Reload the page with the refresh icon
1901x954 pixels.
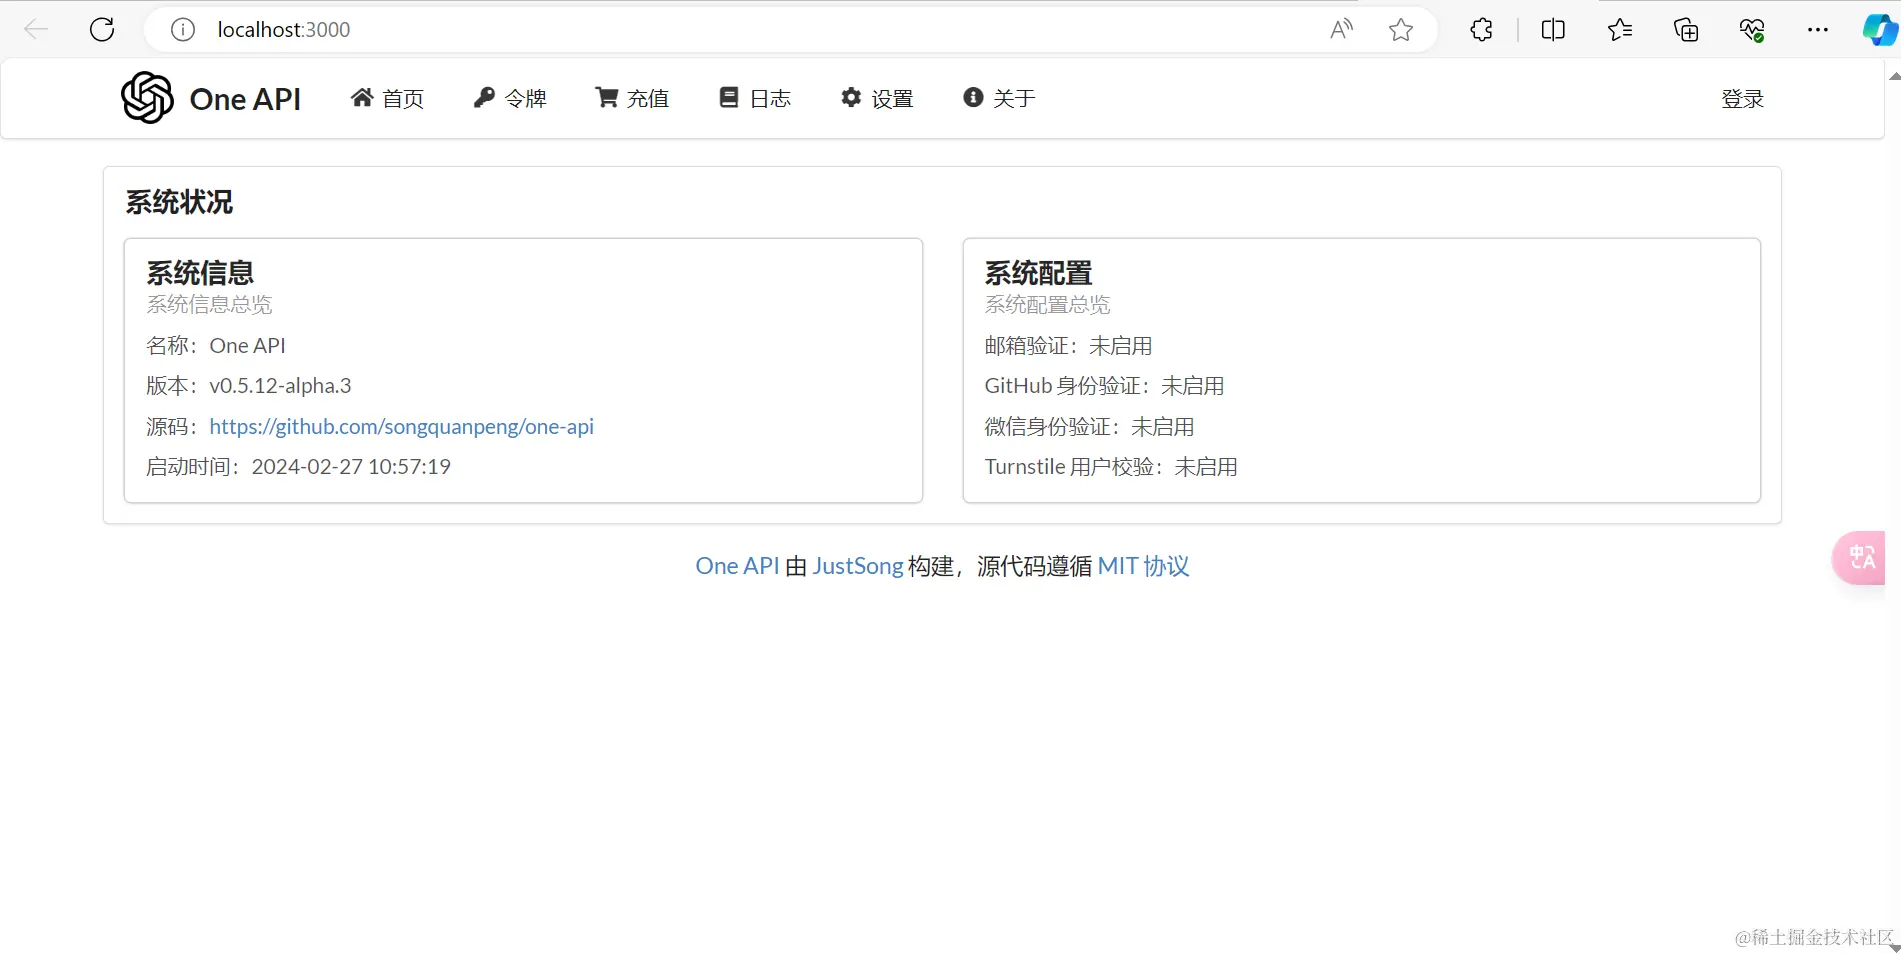tap(101, 29)
